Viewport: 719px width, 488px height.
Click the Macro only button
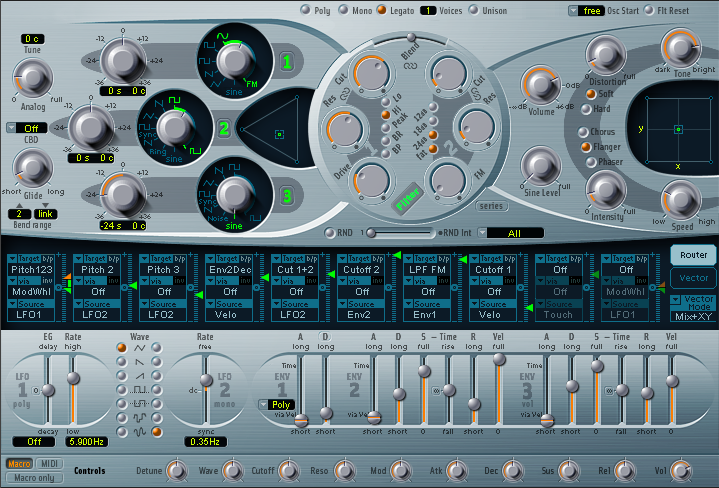point(32,477)
